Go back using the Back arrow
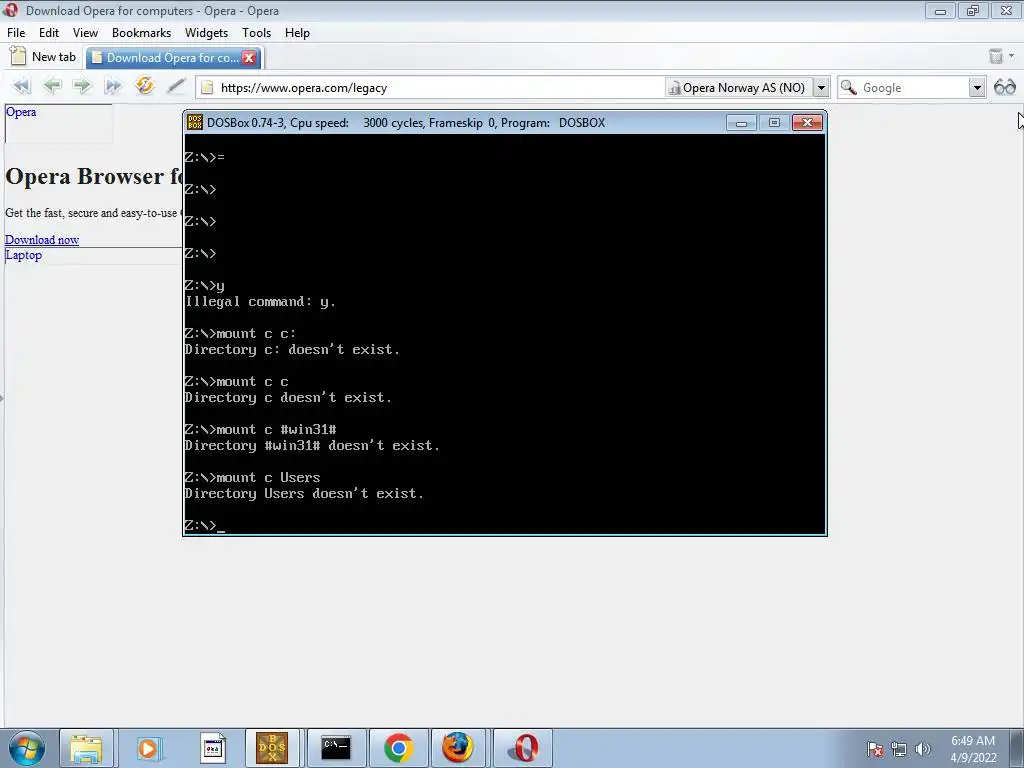The width and height of the screenshot is (1024, 768). click(52, 86)
